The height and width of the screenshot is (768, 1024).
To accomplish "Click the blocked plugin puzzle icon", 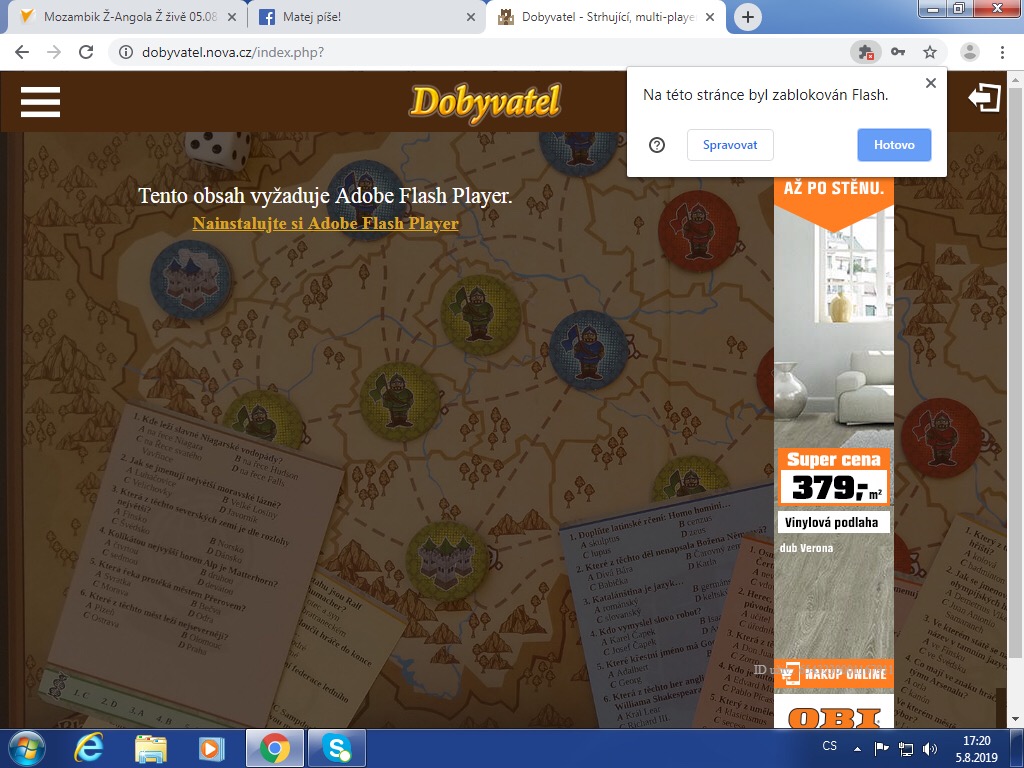I will pos(866,52).
